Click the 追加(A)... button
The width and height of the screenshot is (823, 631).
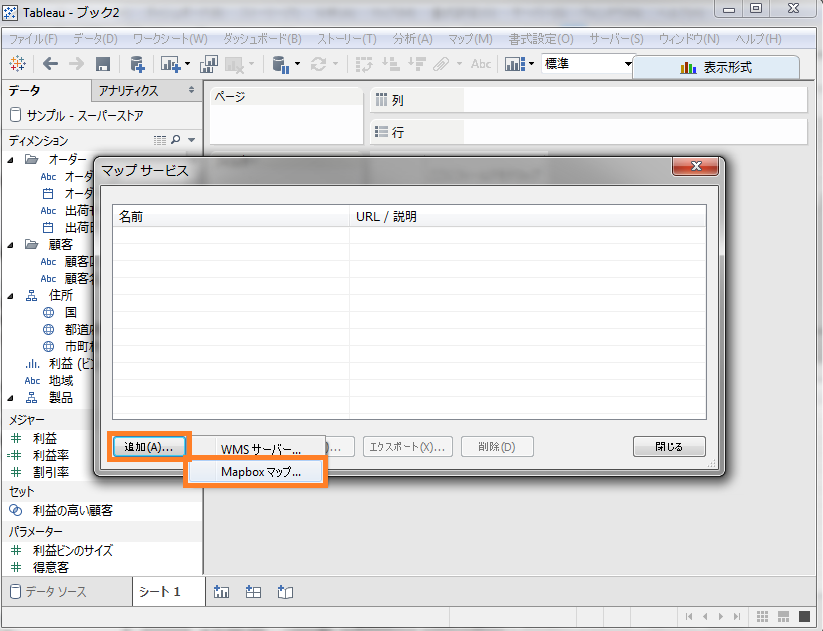pyautogui.click(x=149, y=447)
